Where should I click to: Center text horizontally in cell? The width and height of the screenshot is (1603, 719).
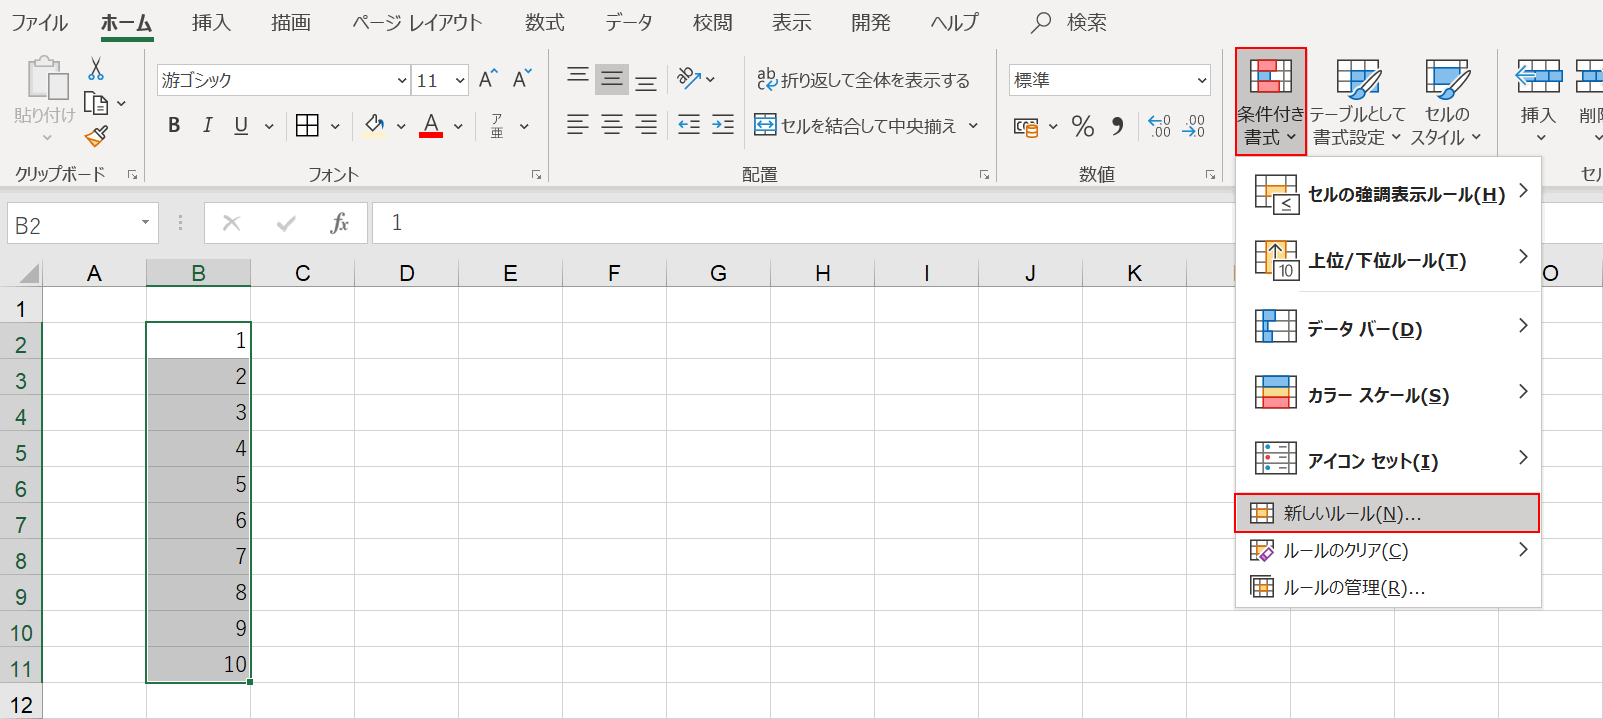pos(612,125)
